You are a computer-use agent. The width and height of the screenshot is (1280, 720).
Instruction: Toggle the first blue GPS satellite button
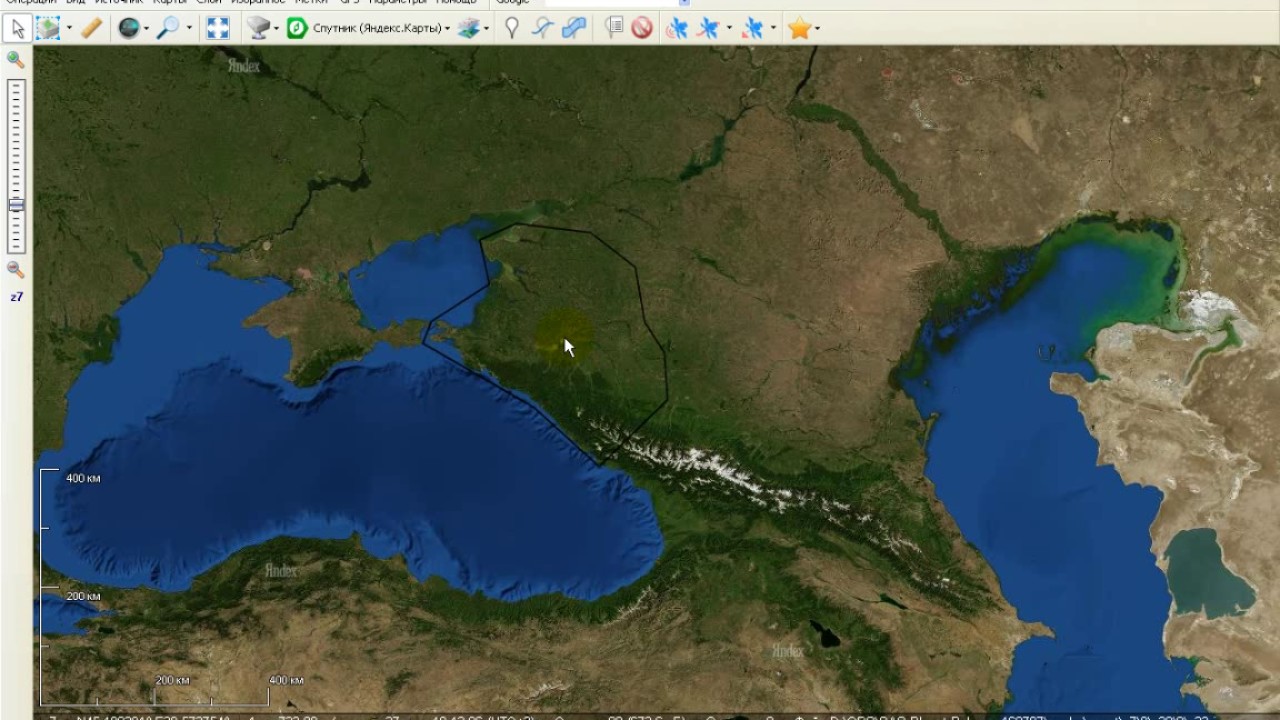tap(677, 28)
